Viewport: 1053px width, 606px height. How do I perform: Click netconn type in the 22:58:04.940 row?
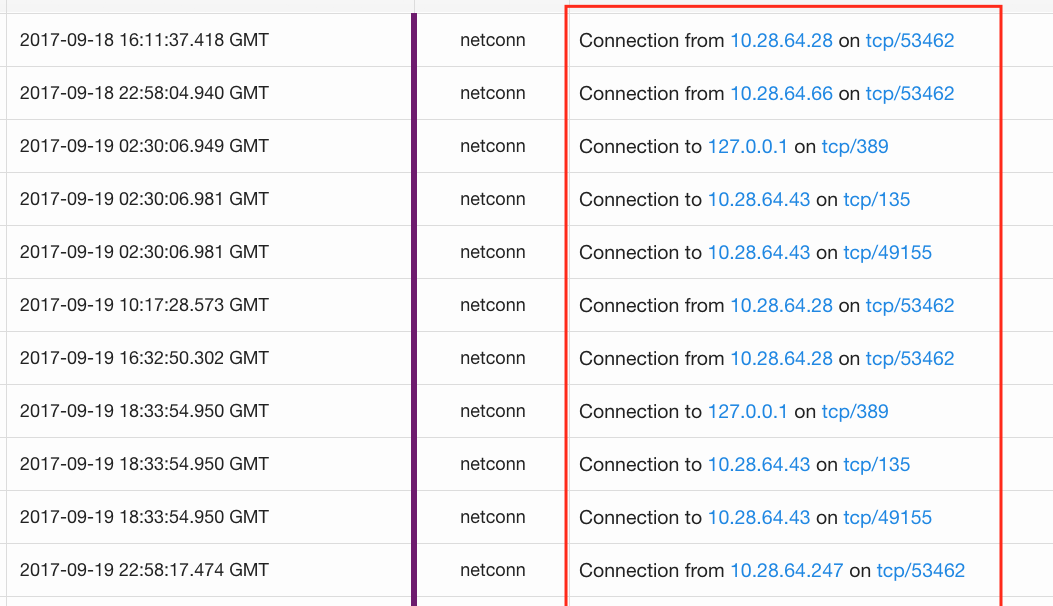pyautogui.click(x=492, y=94)
